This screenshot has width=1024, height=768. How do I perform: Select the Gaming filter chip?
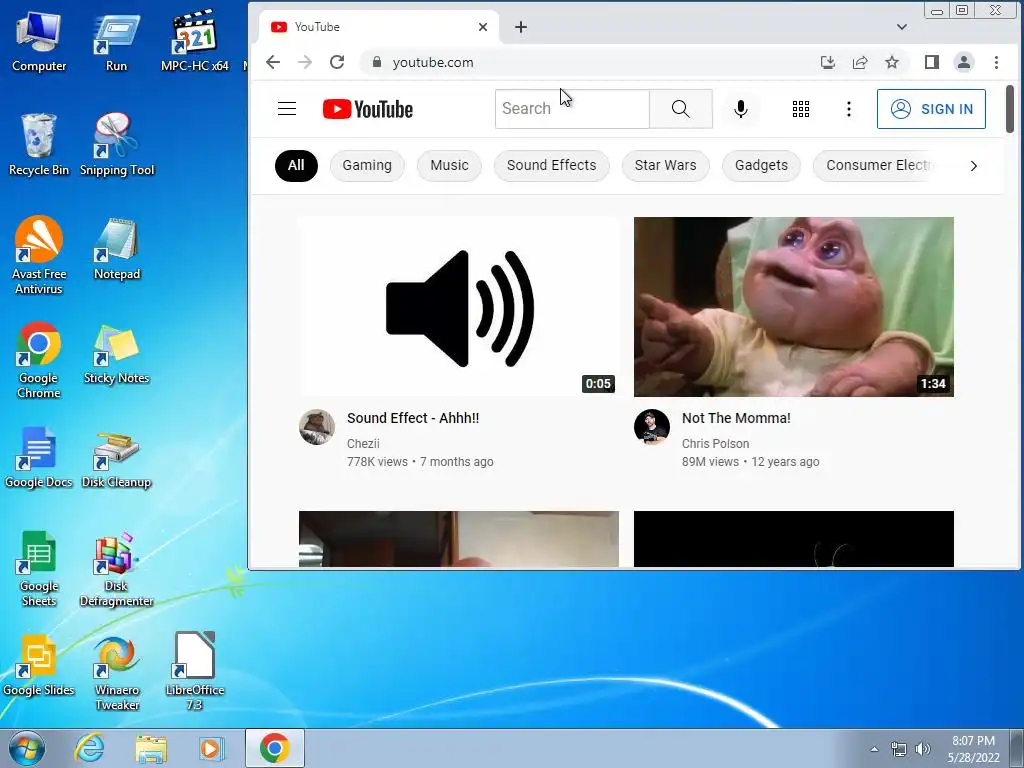367,165
